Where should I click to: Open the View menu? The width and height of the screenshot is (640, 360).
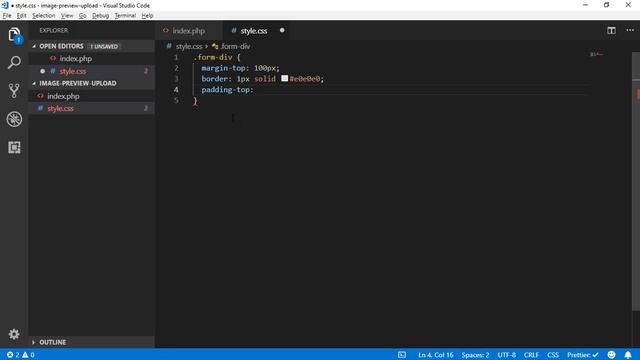point(67,16)
